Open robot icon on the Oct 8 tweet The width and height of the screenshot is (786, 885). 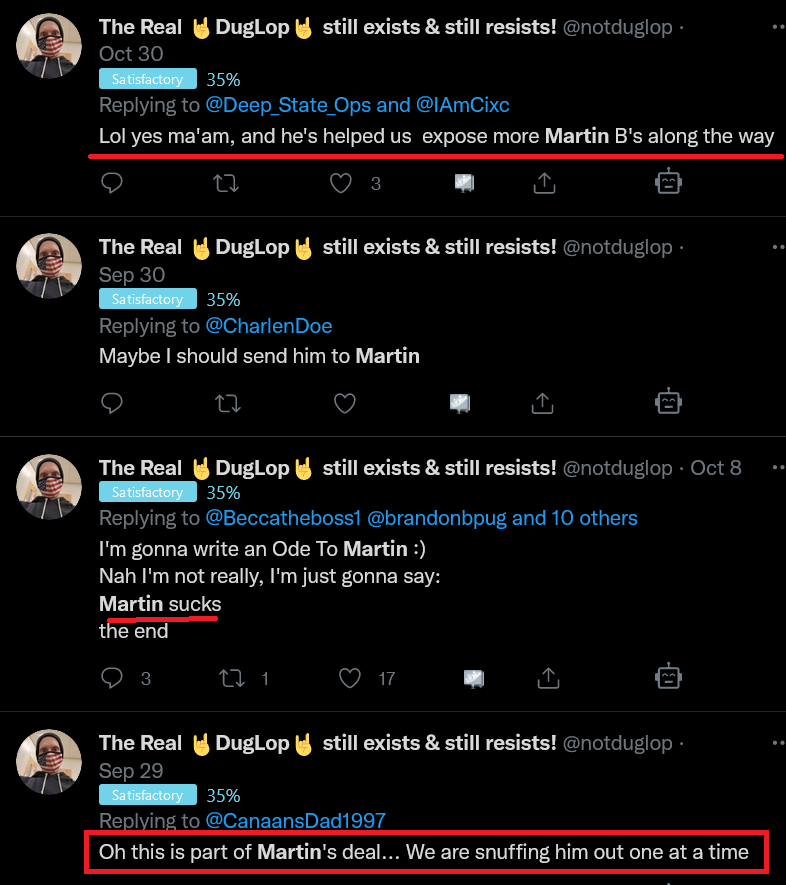coord(669,677)
